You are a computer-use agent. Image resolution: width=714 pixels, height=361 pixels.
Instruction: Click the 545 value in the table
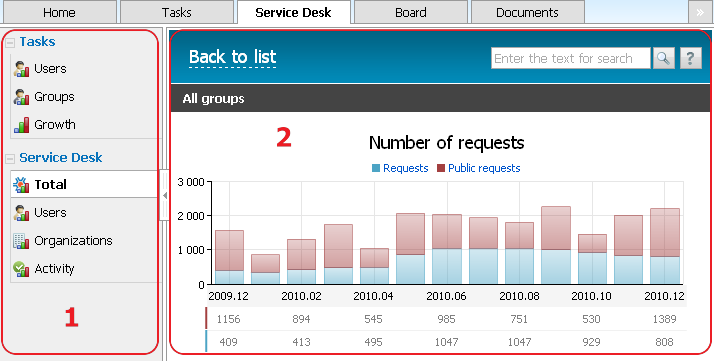(373, 319)
